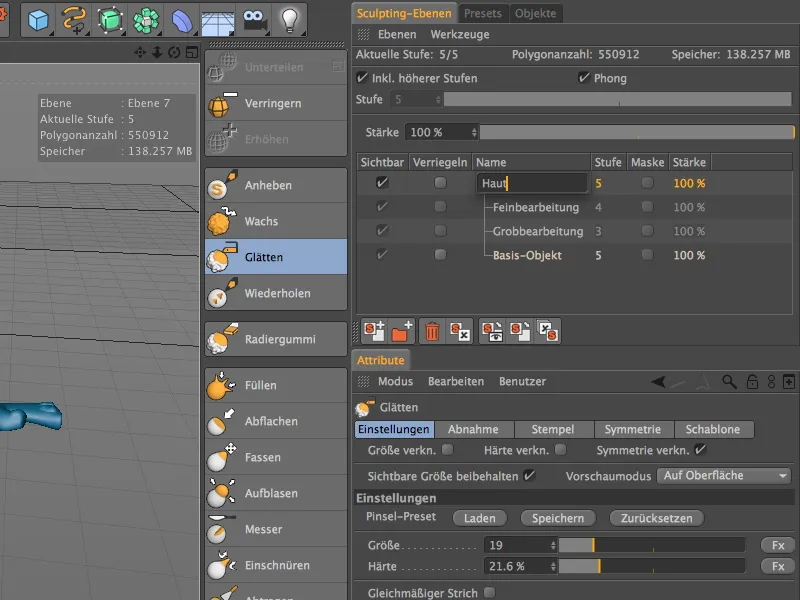Image resolution: width=800 pixels, height=600 pixels.
Task: Open the Modus menu
Action: pyautogui.click(x=395, y=381)
